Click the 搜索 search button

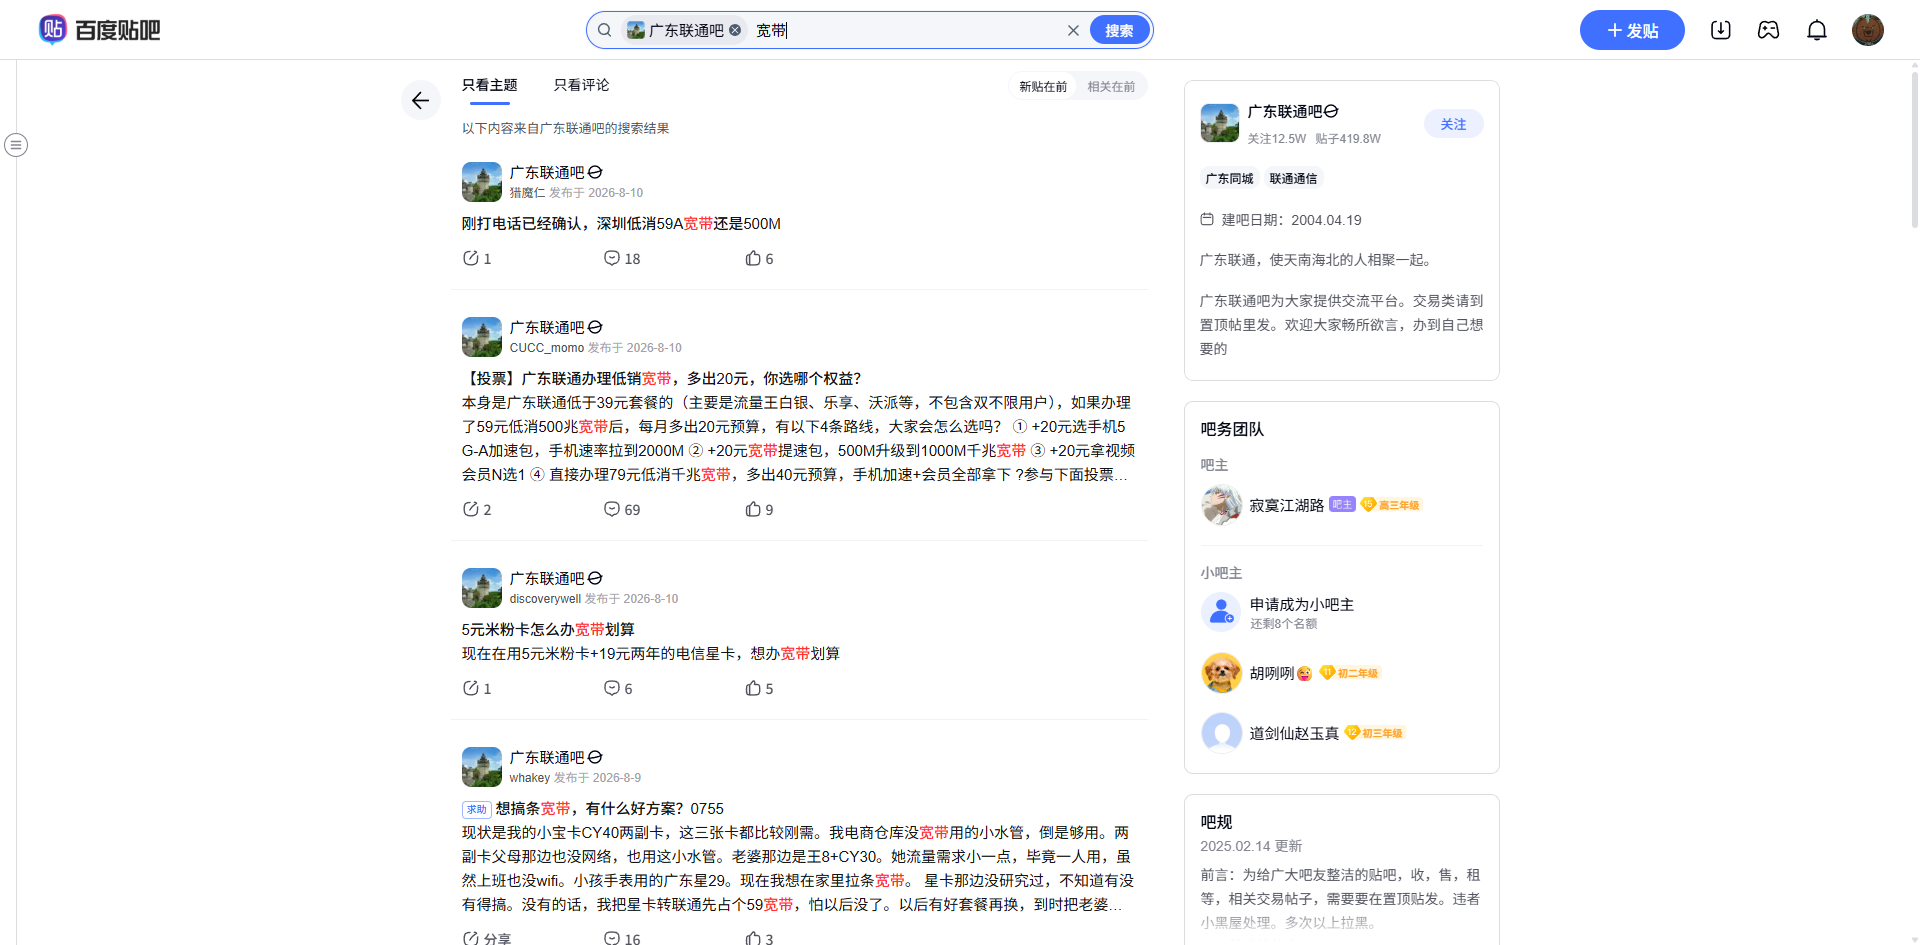click(x=1119, y=30)
